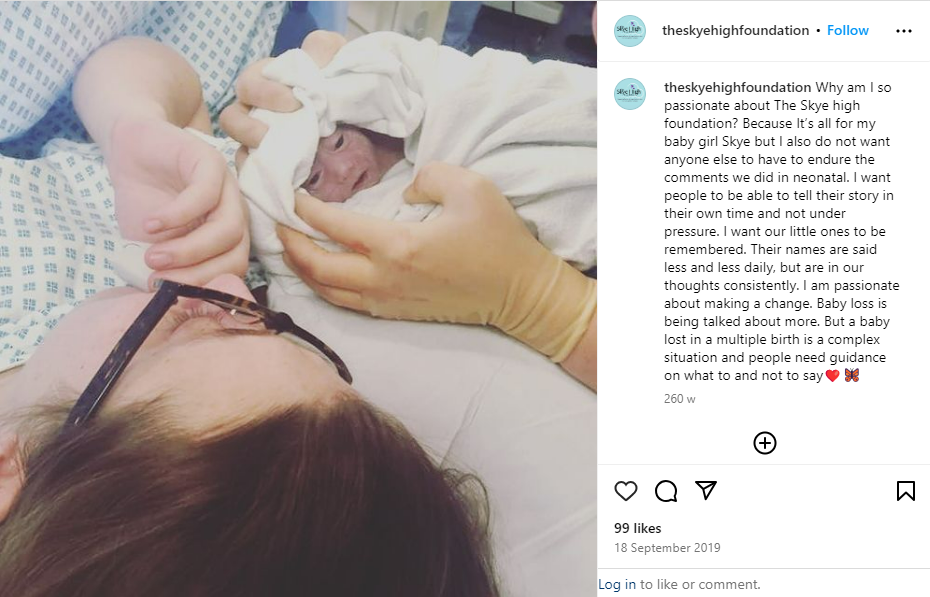
Task: Open theskyehighfoundation username in the header
Action: [735, 30]
